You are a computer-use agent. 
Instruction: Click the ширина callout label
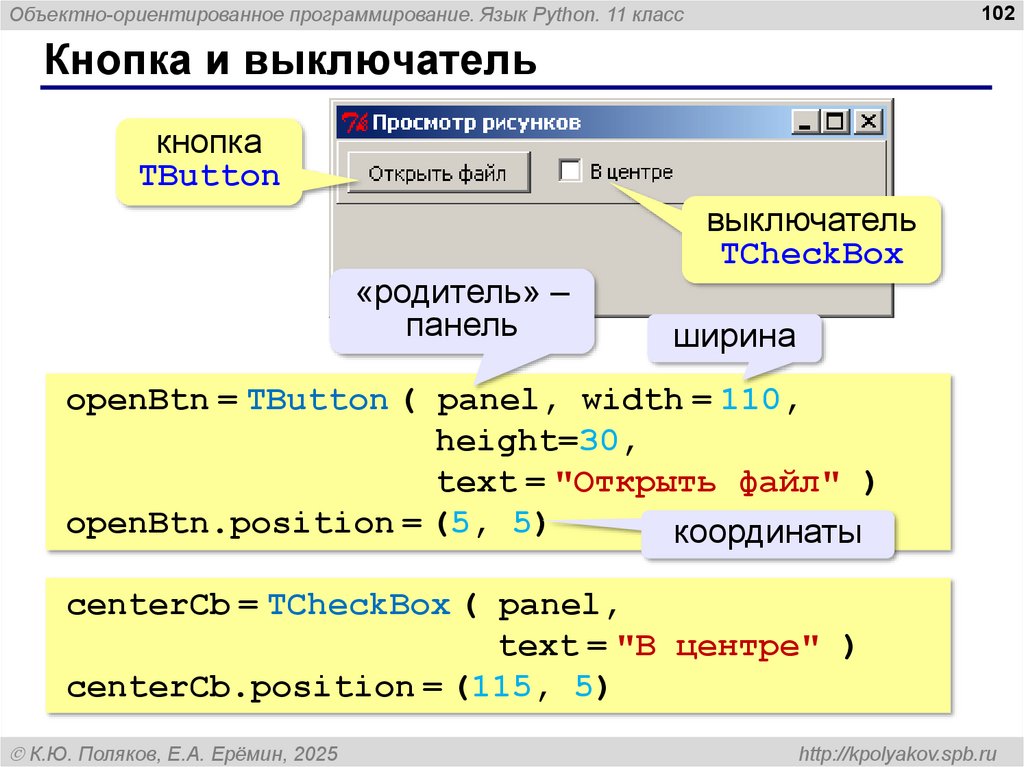tap(734, 337)
